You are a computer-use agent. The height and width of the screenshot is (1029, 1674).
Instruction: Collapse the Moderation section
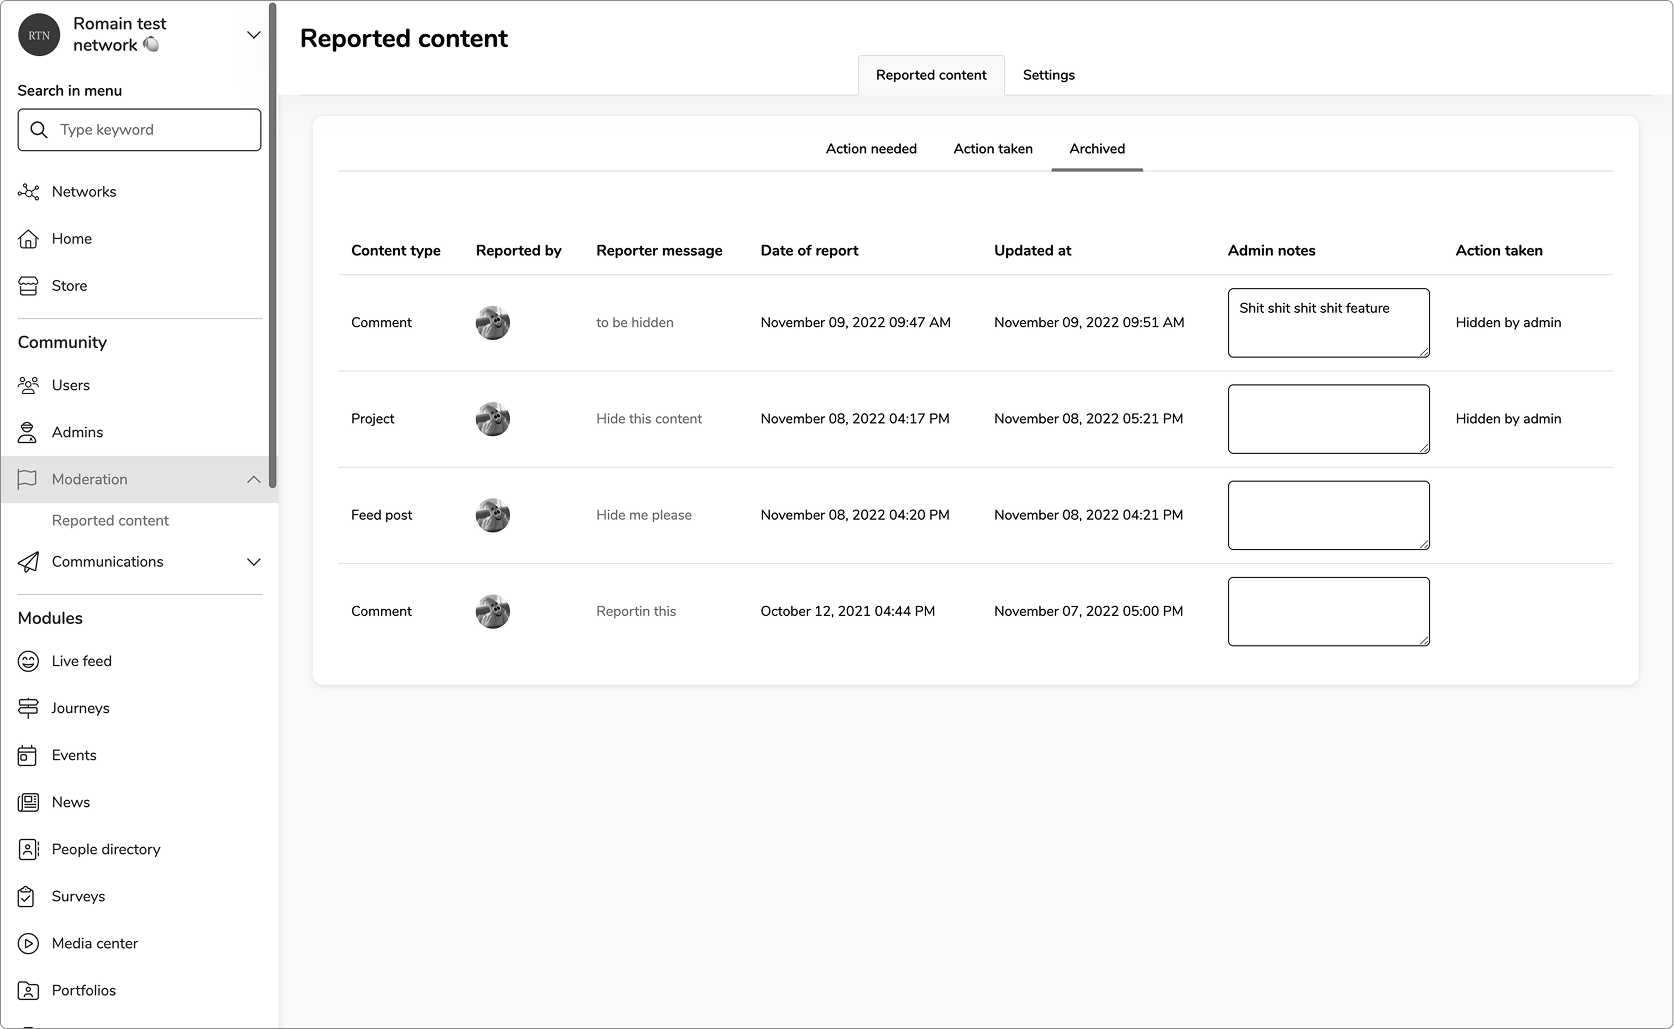pos(253,479)
